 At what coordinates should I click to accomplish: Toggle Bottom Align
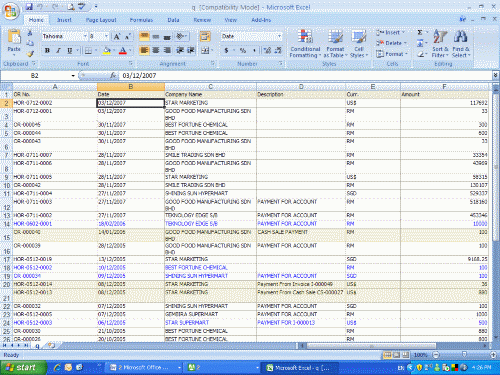click(x=167, y=36)
